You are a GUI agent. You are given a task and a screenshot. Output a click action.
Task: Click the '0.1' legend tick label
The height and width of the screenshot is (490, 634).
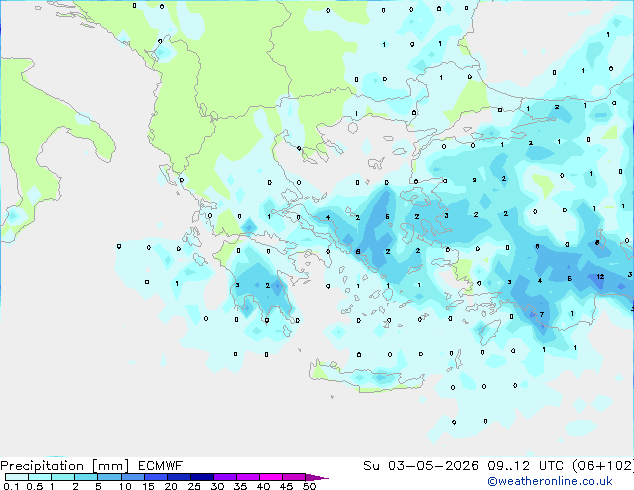[x=11, y=486]
